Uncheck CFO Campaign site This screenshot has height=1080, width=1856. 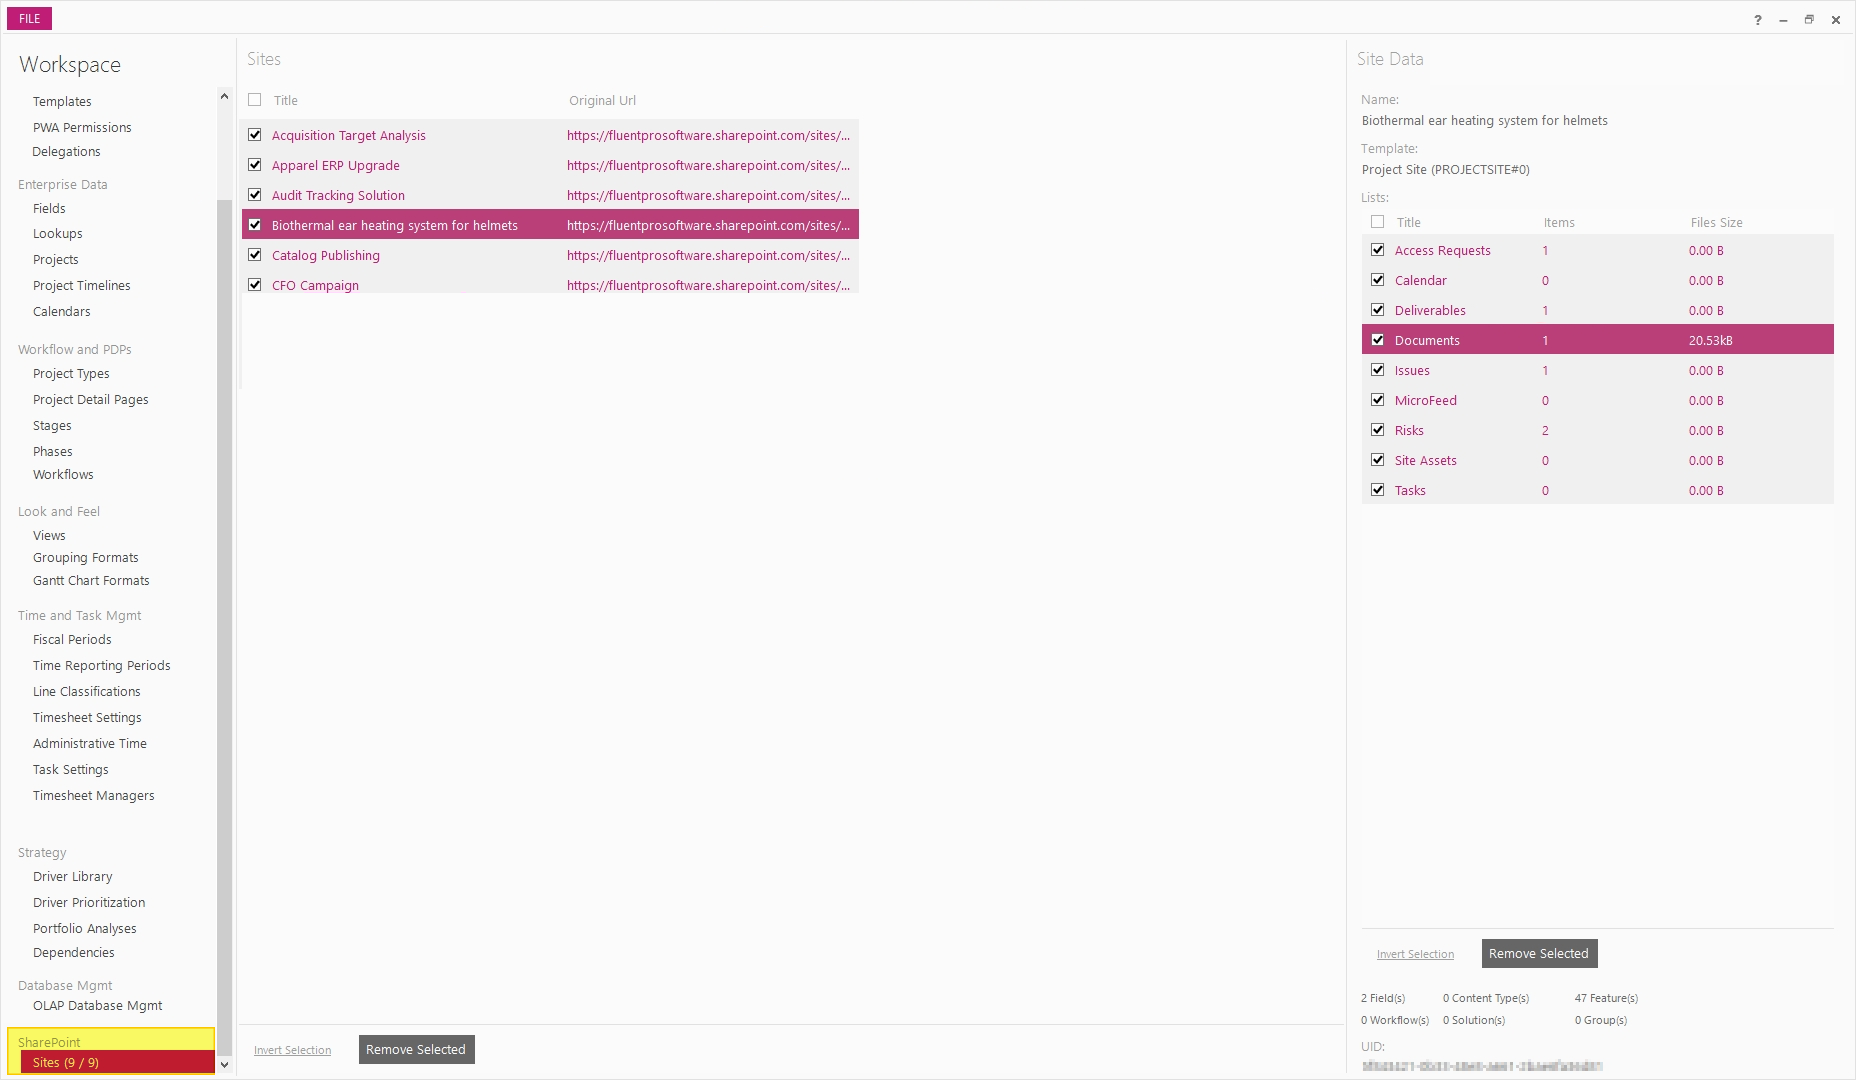point(255,285)
